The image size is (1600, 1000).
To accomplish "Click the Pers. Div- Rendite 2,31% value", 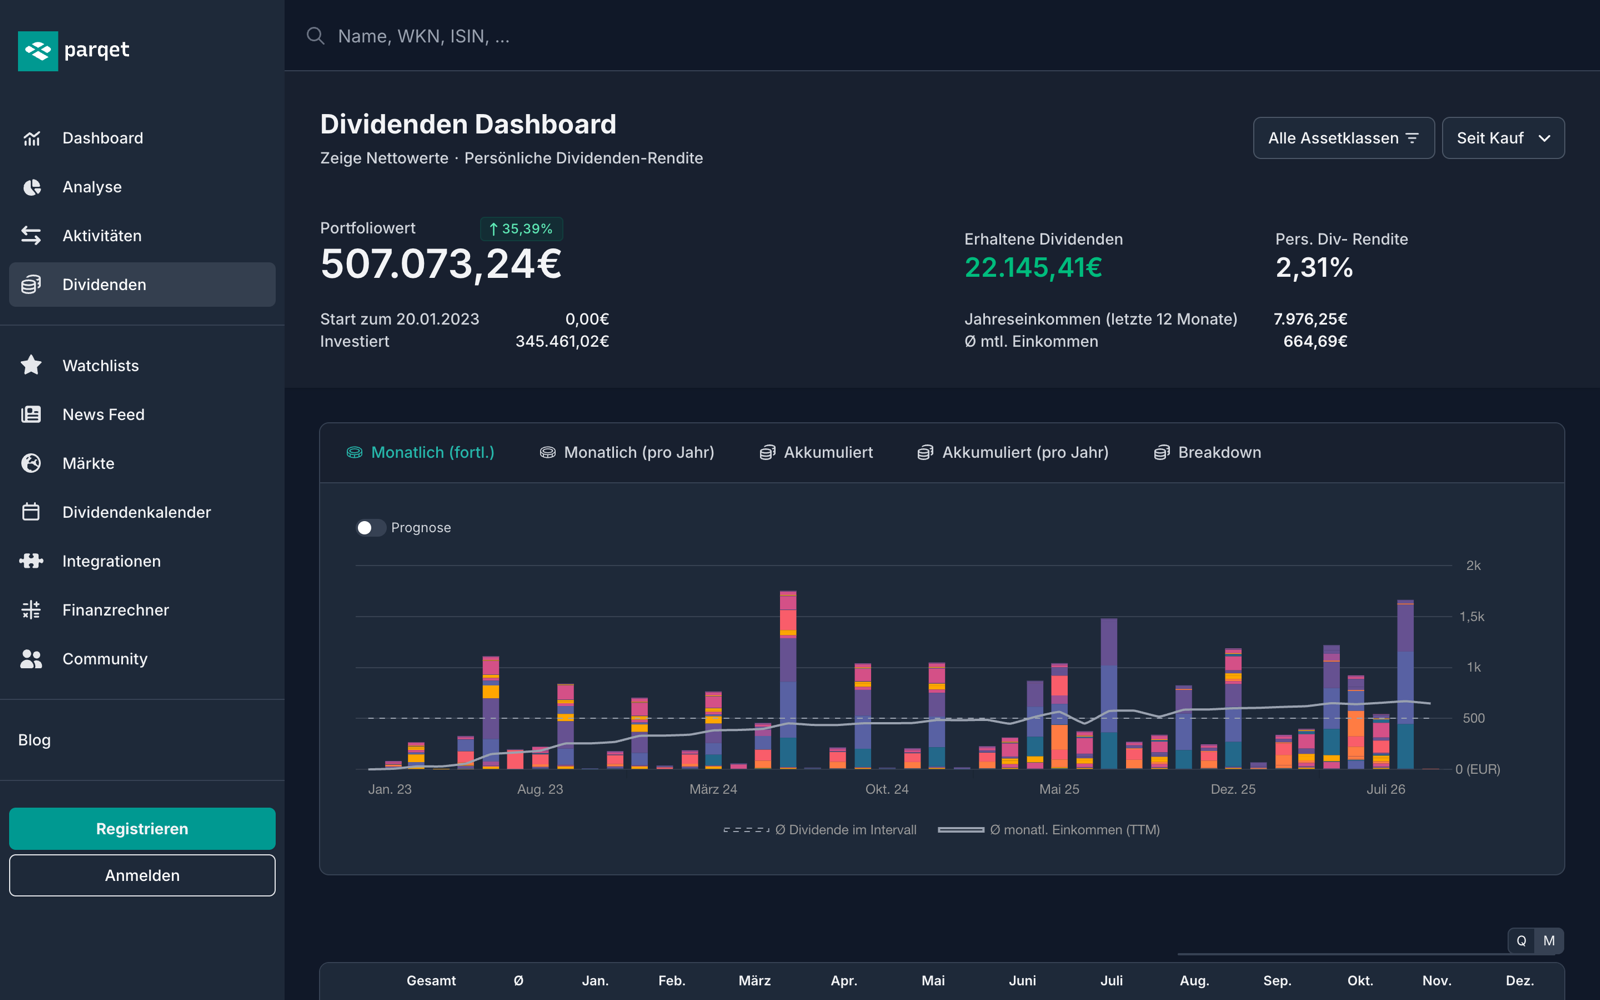I will [x=1314, y=268].
